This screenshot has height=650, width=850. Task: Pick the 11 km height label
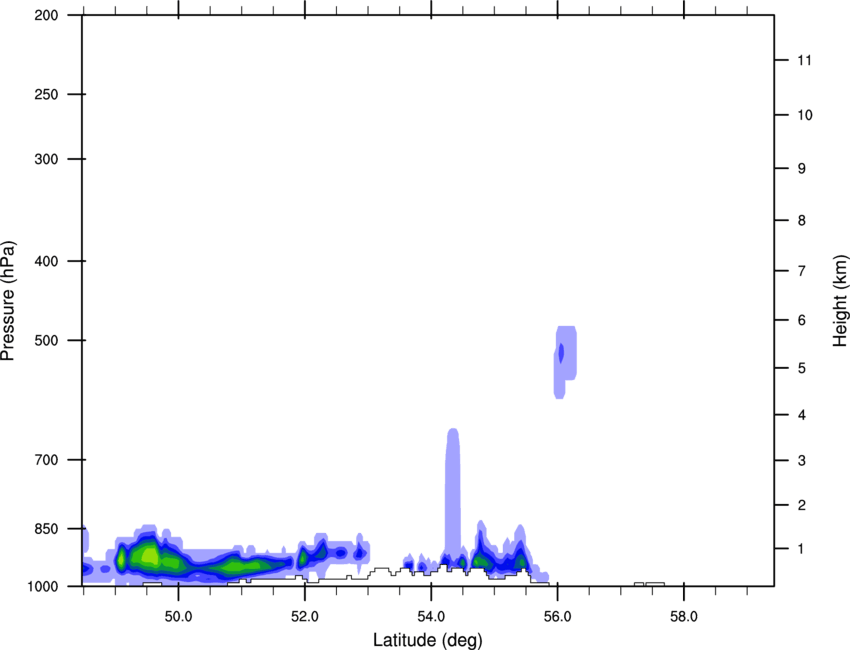(x=804, y=60)
